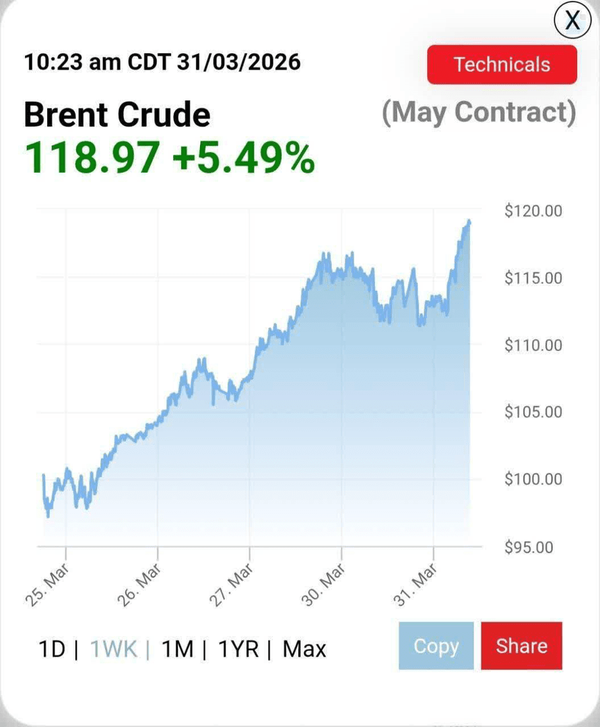This screenshot has height=727, width=600.
Task: Click the +5.49% change figure
Action: (244, 158)
